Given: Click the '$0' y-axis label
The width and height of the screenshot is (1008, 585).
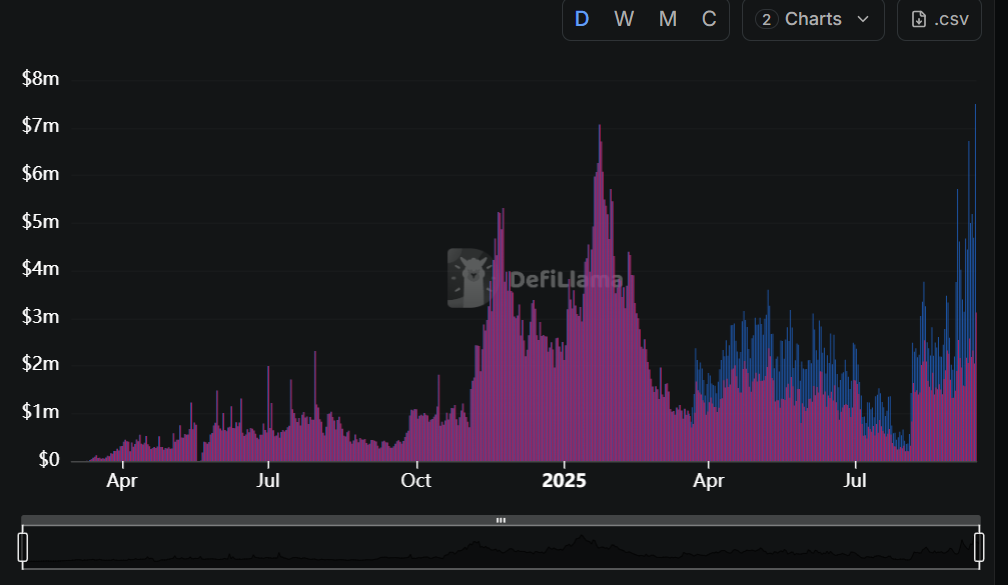Looking at the screenshot, I should click(48, 459).
